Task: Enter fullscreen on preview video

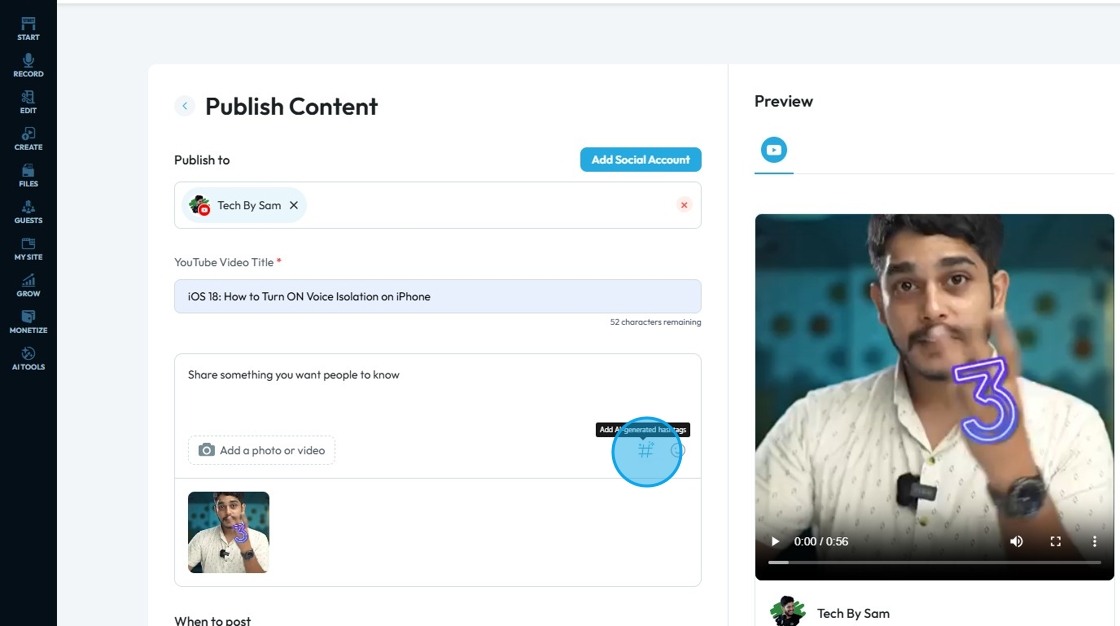Action: pos(1055,542)
